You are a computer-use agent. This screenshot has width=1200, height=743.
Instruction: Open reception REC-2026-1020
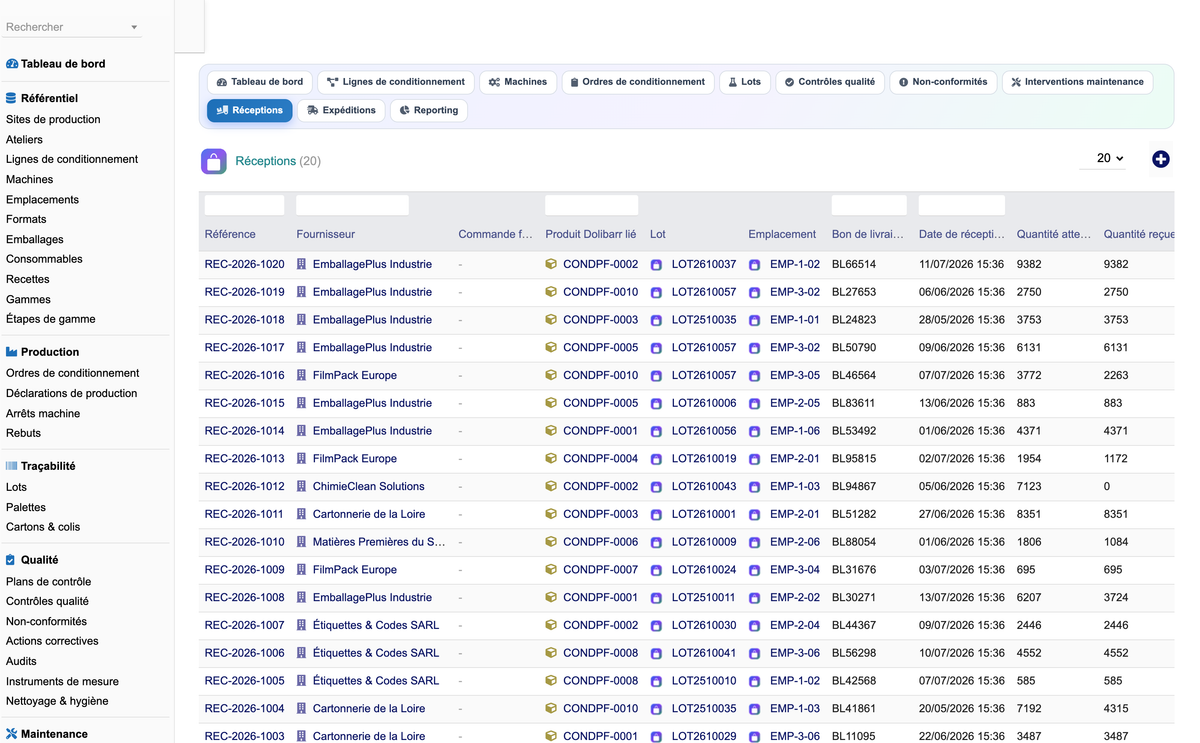(244, 264)
